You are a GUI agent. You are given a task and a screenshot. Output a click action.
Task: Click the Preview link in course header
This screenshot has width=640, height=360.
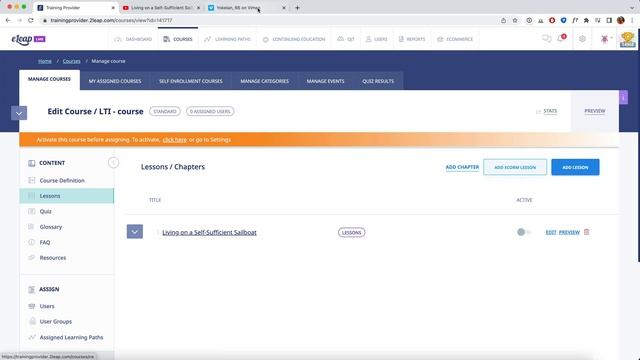tap(595, 111)
